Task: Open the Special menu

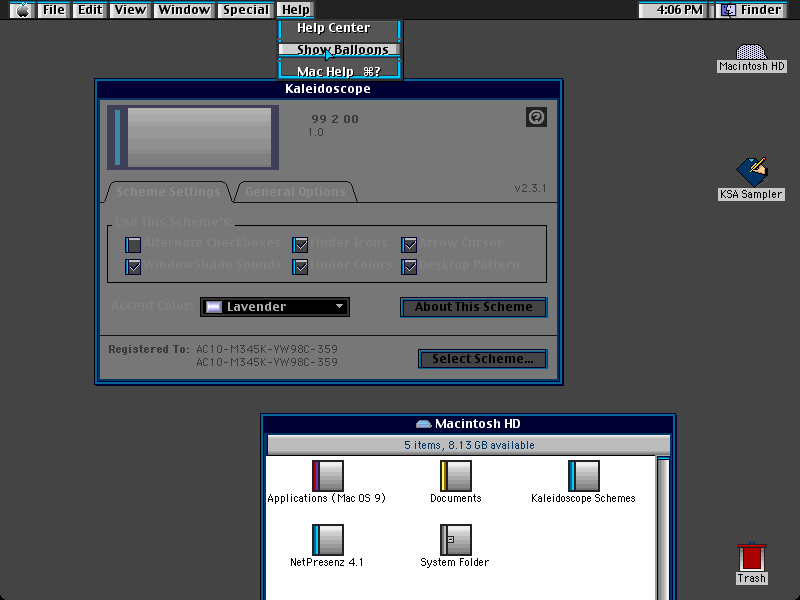Action: click(245, 10)
